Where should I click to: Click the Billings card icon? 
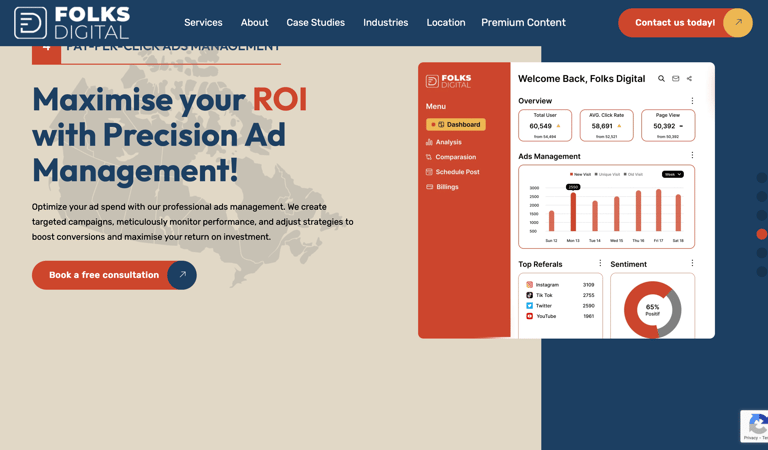point(430,187)
